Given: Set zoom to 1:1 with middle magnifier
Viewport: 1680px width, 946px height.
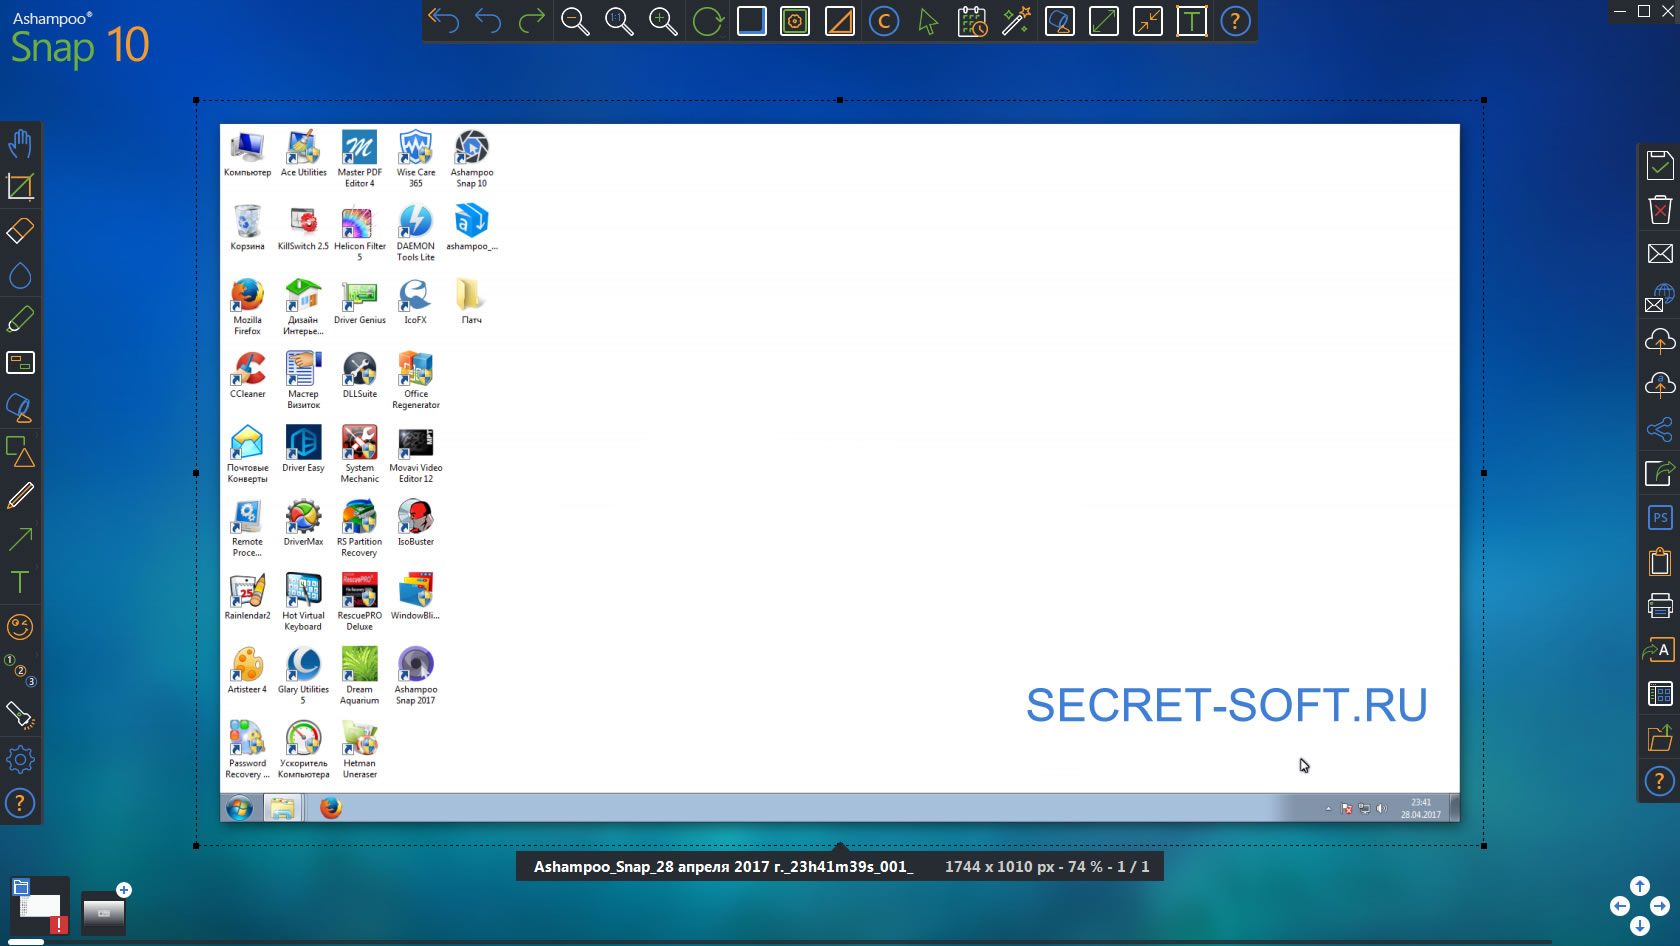Looking at the screenshot, I should [x=619, y=21].
